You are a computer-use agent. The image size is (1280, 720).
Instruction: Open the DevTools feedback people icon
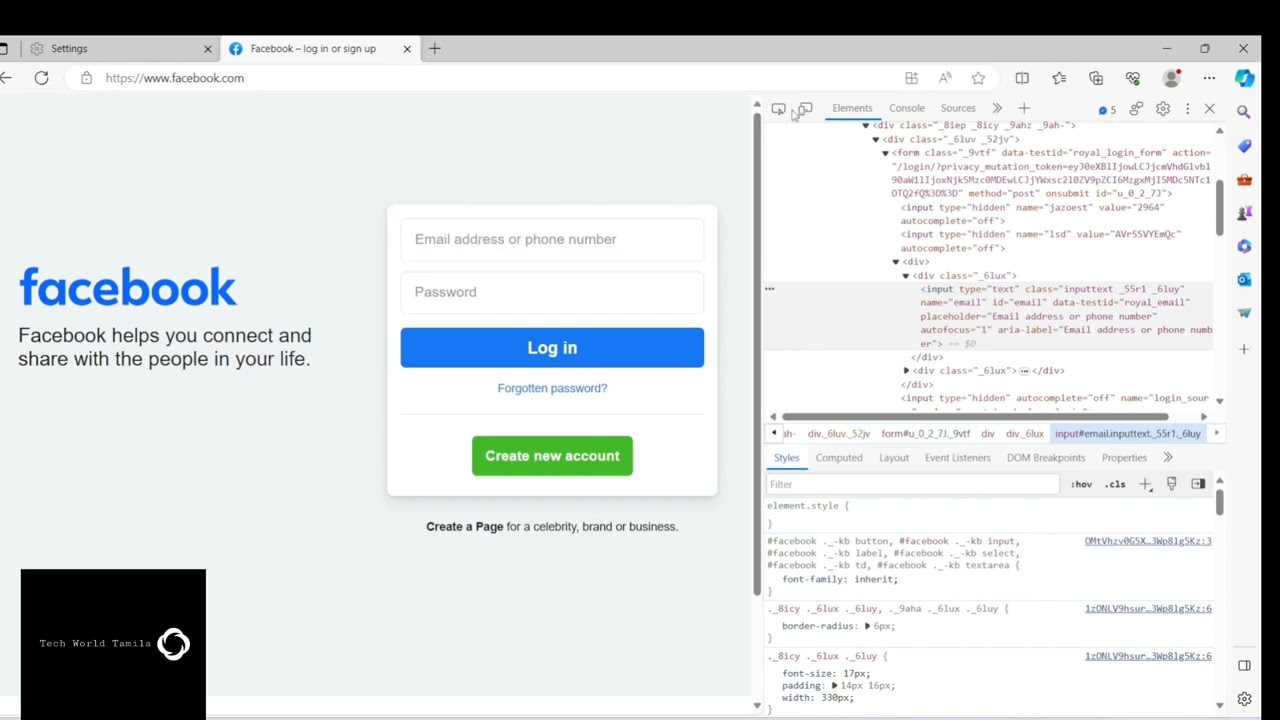[1137, 109]
